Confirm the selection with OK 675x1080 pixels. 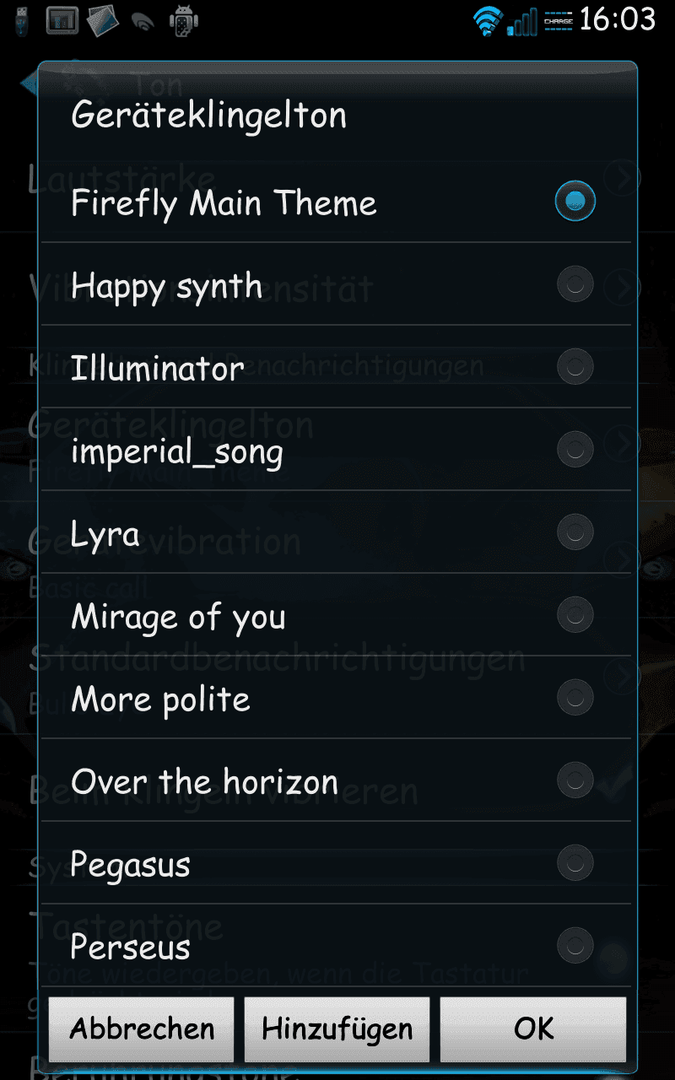pos(533,1029)
